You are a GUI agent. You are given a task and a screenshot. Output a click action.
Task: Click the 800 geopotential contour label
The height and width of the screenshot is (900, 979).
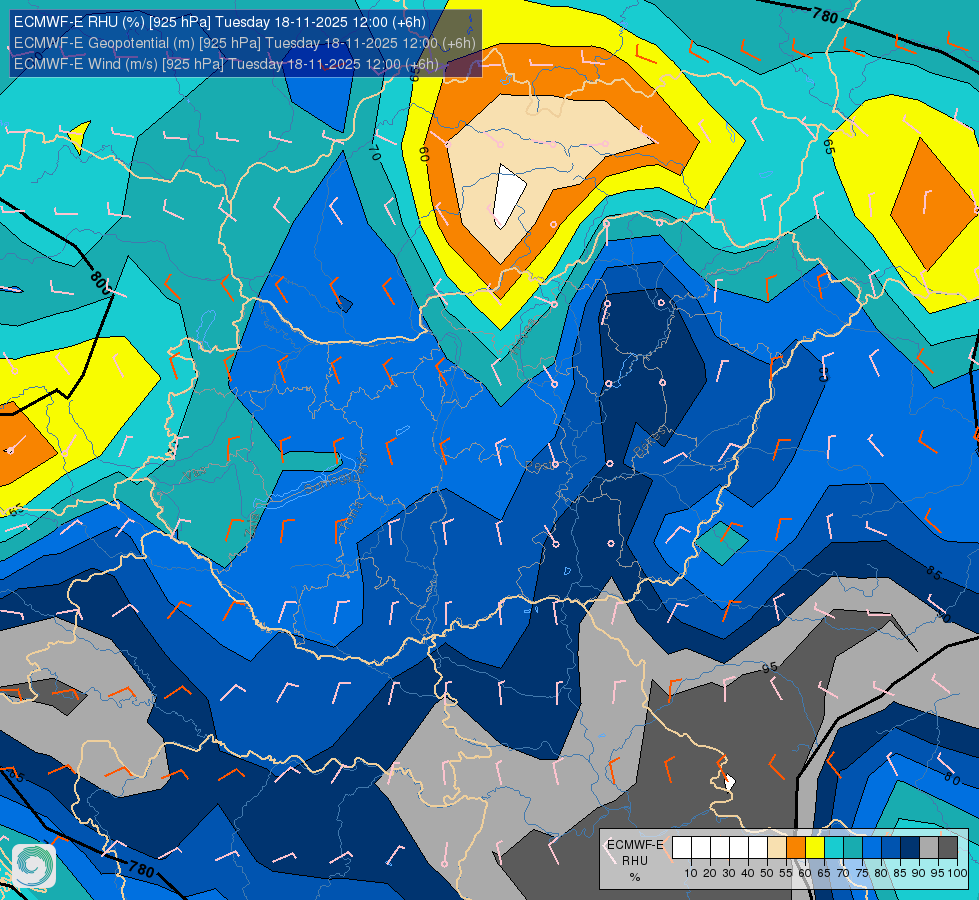(x=100, y=282)
